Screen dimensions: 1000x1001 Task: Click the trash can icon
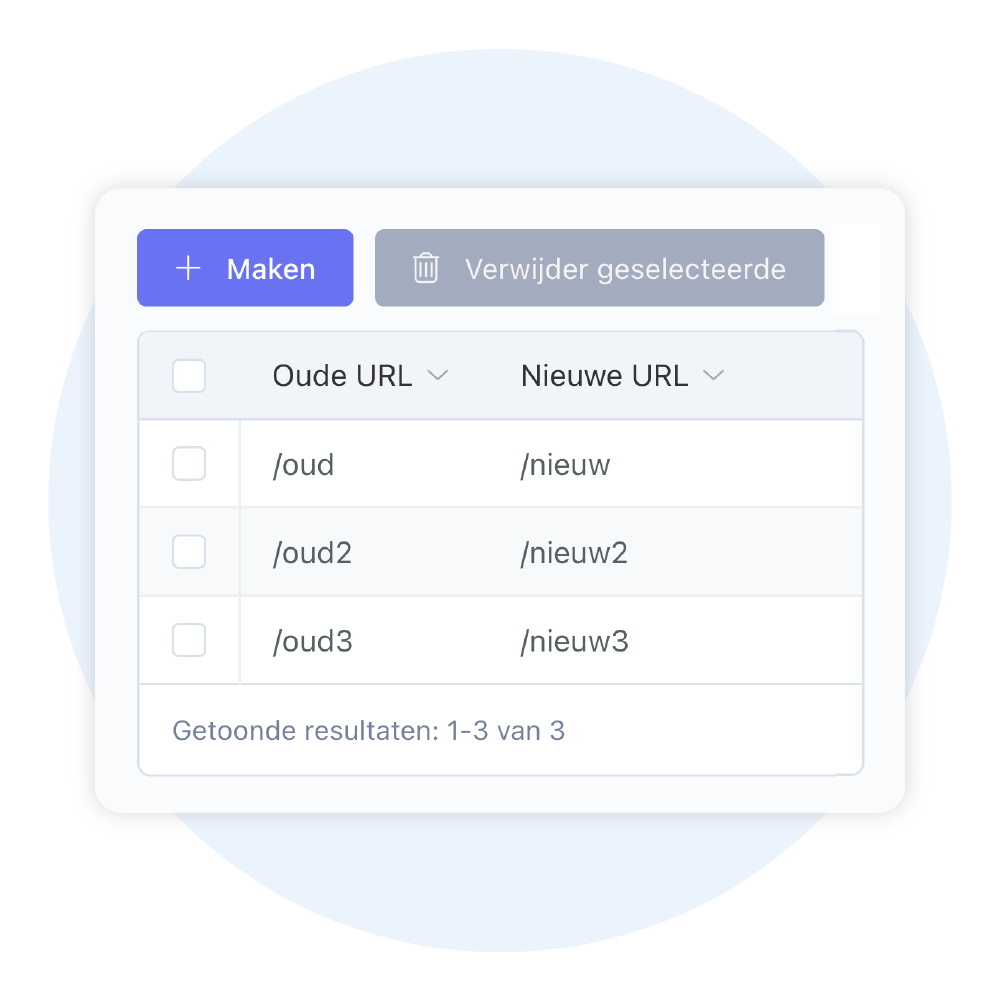click(x=426, y=268)
